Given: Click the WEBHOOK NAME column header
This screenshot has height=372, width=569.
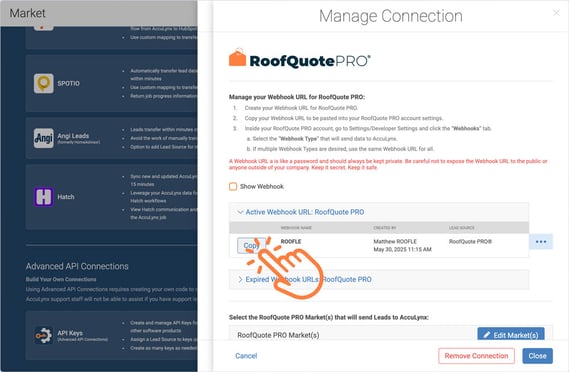Looking at the screenshot, I should click(x=296, y=228).
